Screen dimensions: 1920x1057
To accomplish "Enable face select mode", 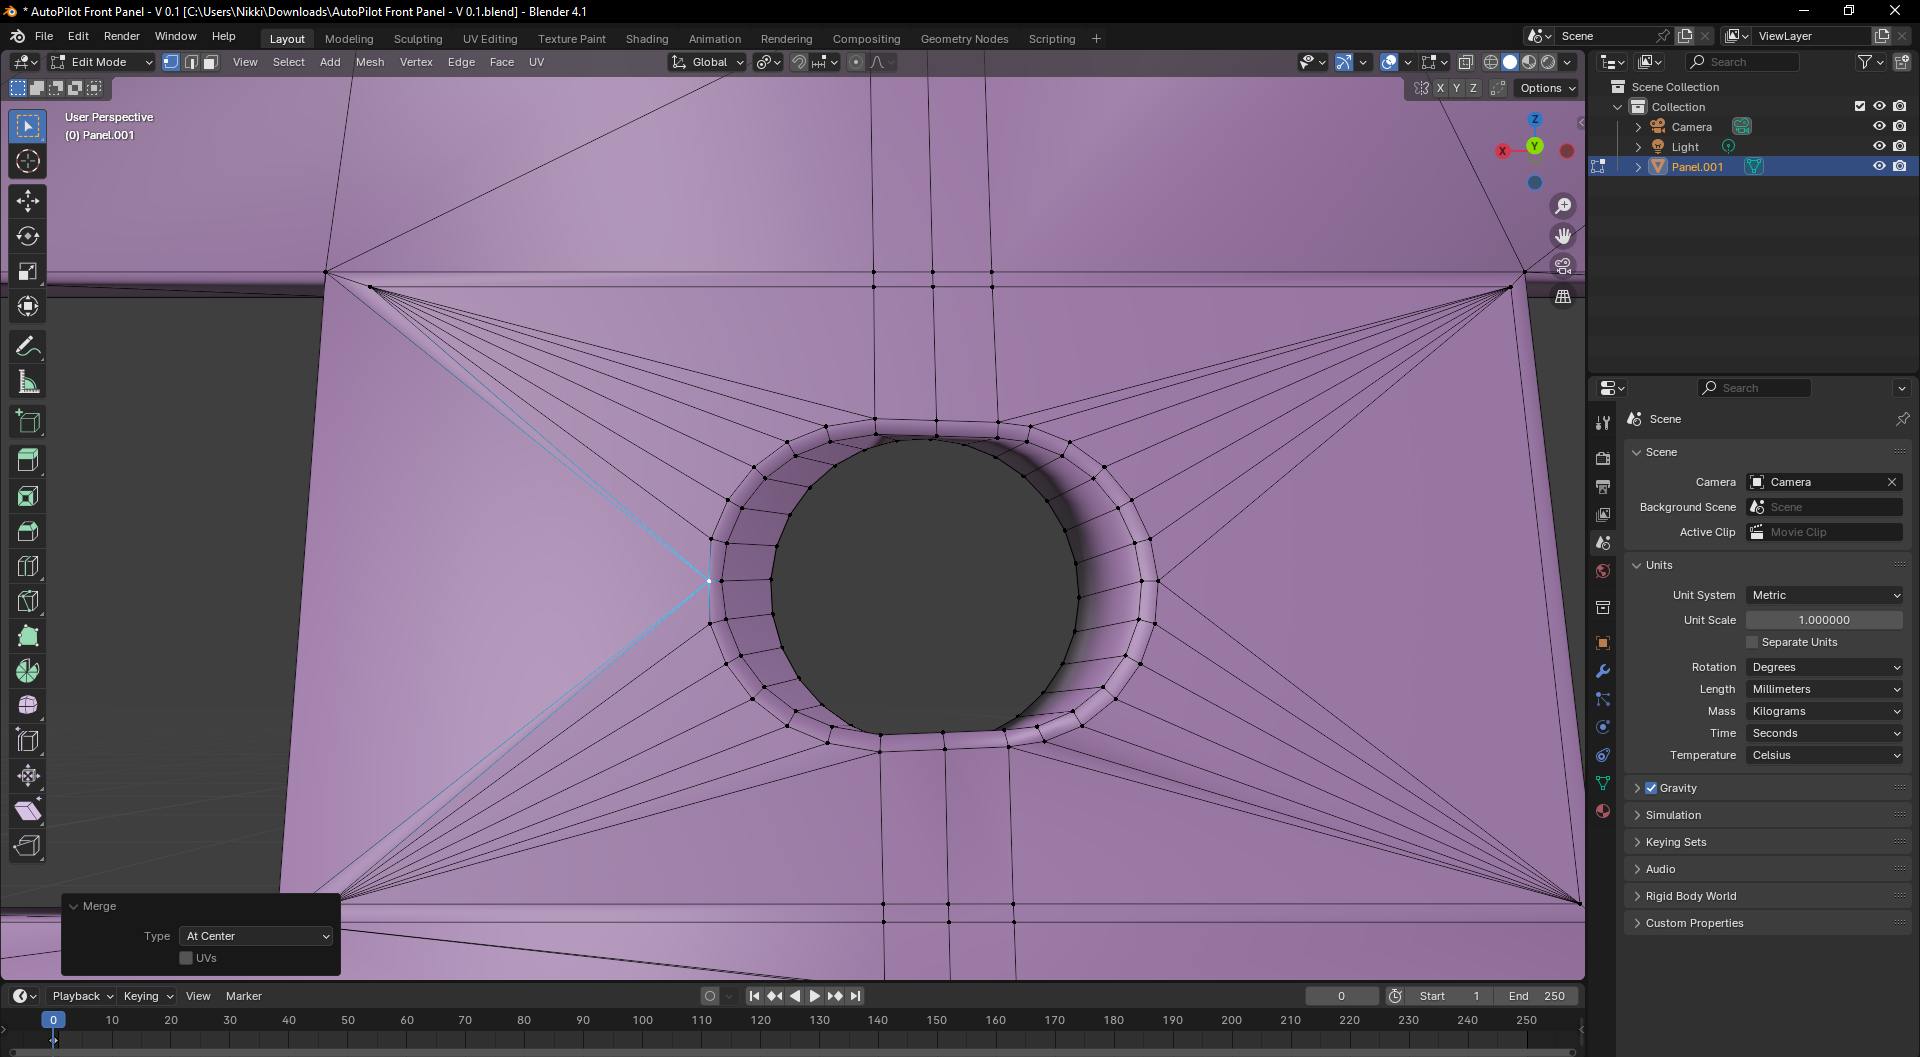I will pos(210,62).
